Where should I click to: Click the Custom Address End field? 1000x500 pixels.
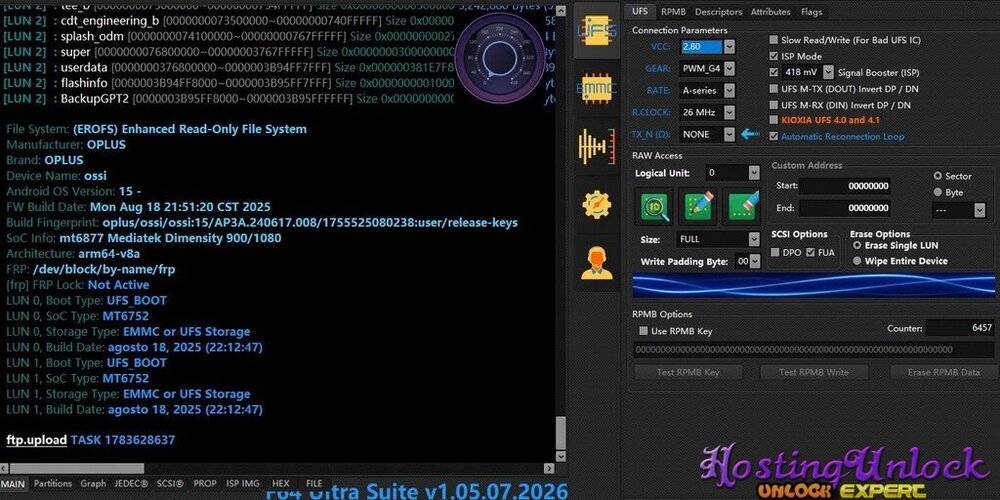pos(844,208)
